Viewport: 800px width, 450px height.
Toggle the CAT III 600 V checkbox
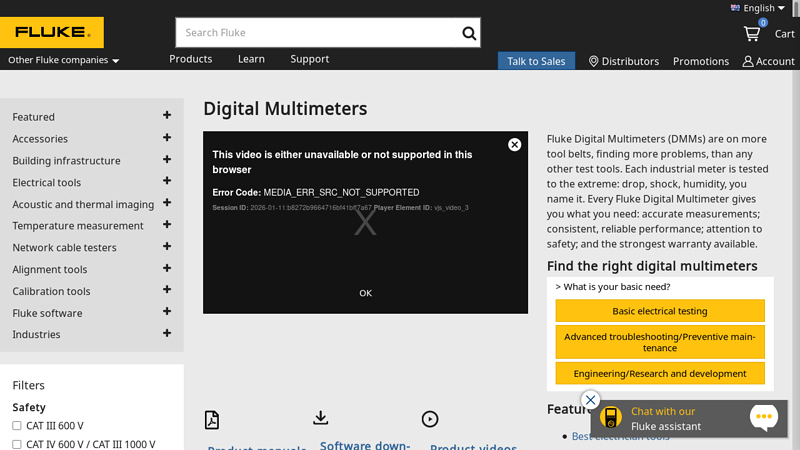[17, 426]
